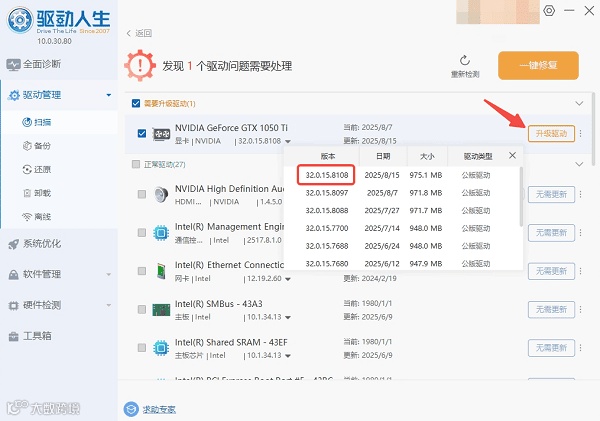Click the GTX 1050 Ti graphics card icon
This screenshot has width=600, height=421.
[161, 134]
